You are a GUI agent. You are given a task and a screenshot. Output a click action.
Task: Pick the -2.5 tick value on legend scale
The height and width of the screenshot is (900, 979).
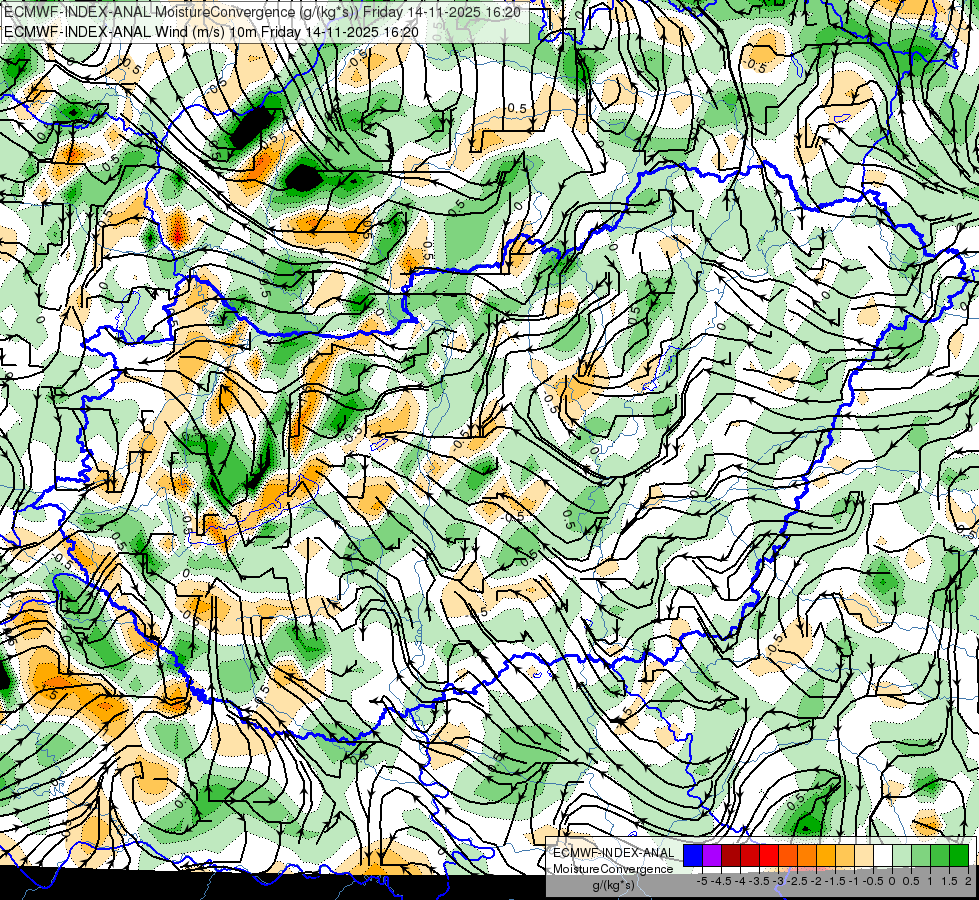click(797, 881)
